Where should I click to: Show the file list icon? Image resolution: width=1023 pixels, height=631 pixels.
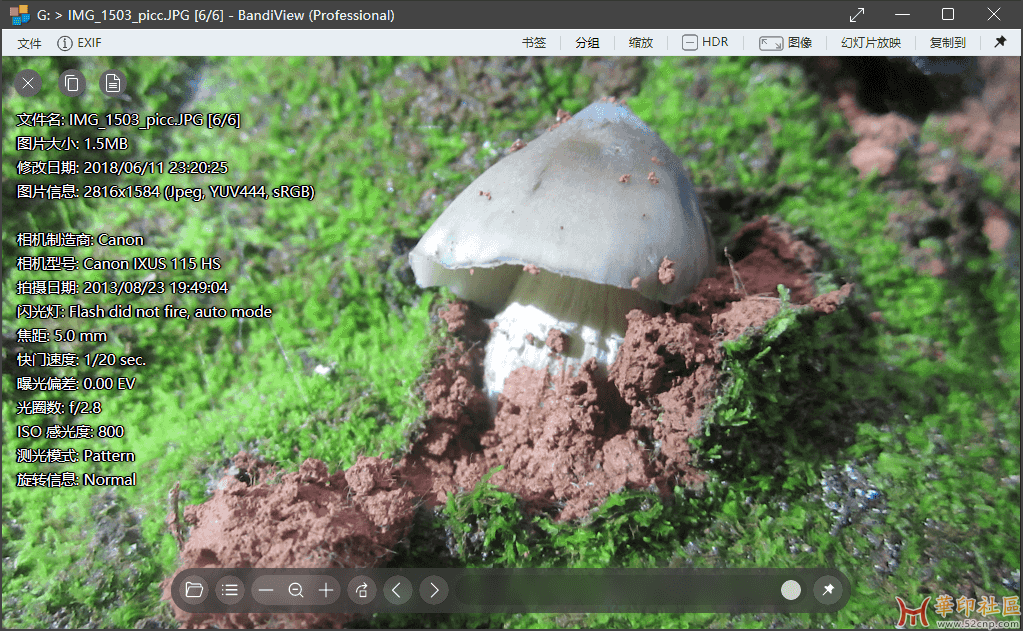tap(230, 590)
